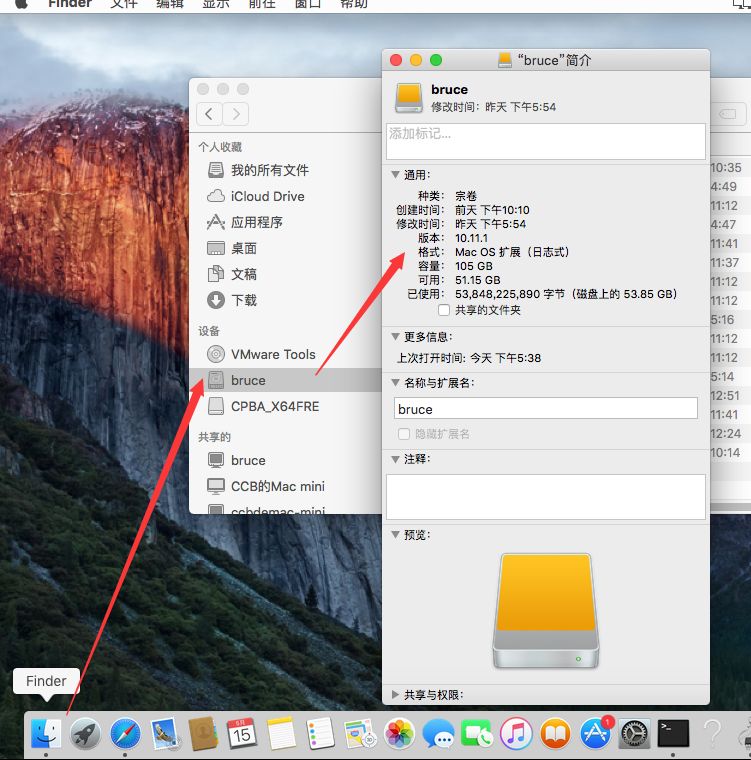Open Messages speech bubble icon
The image size is (751, 760).
point(438,733)
